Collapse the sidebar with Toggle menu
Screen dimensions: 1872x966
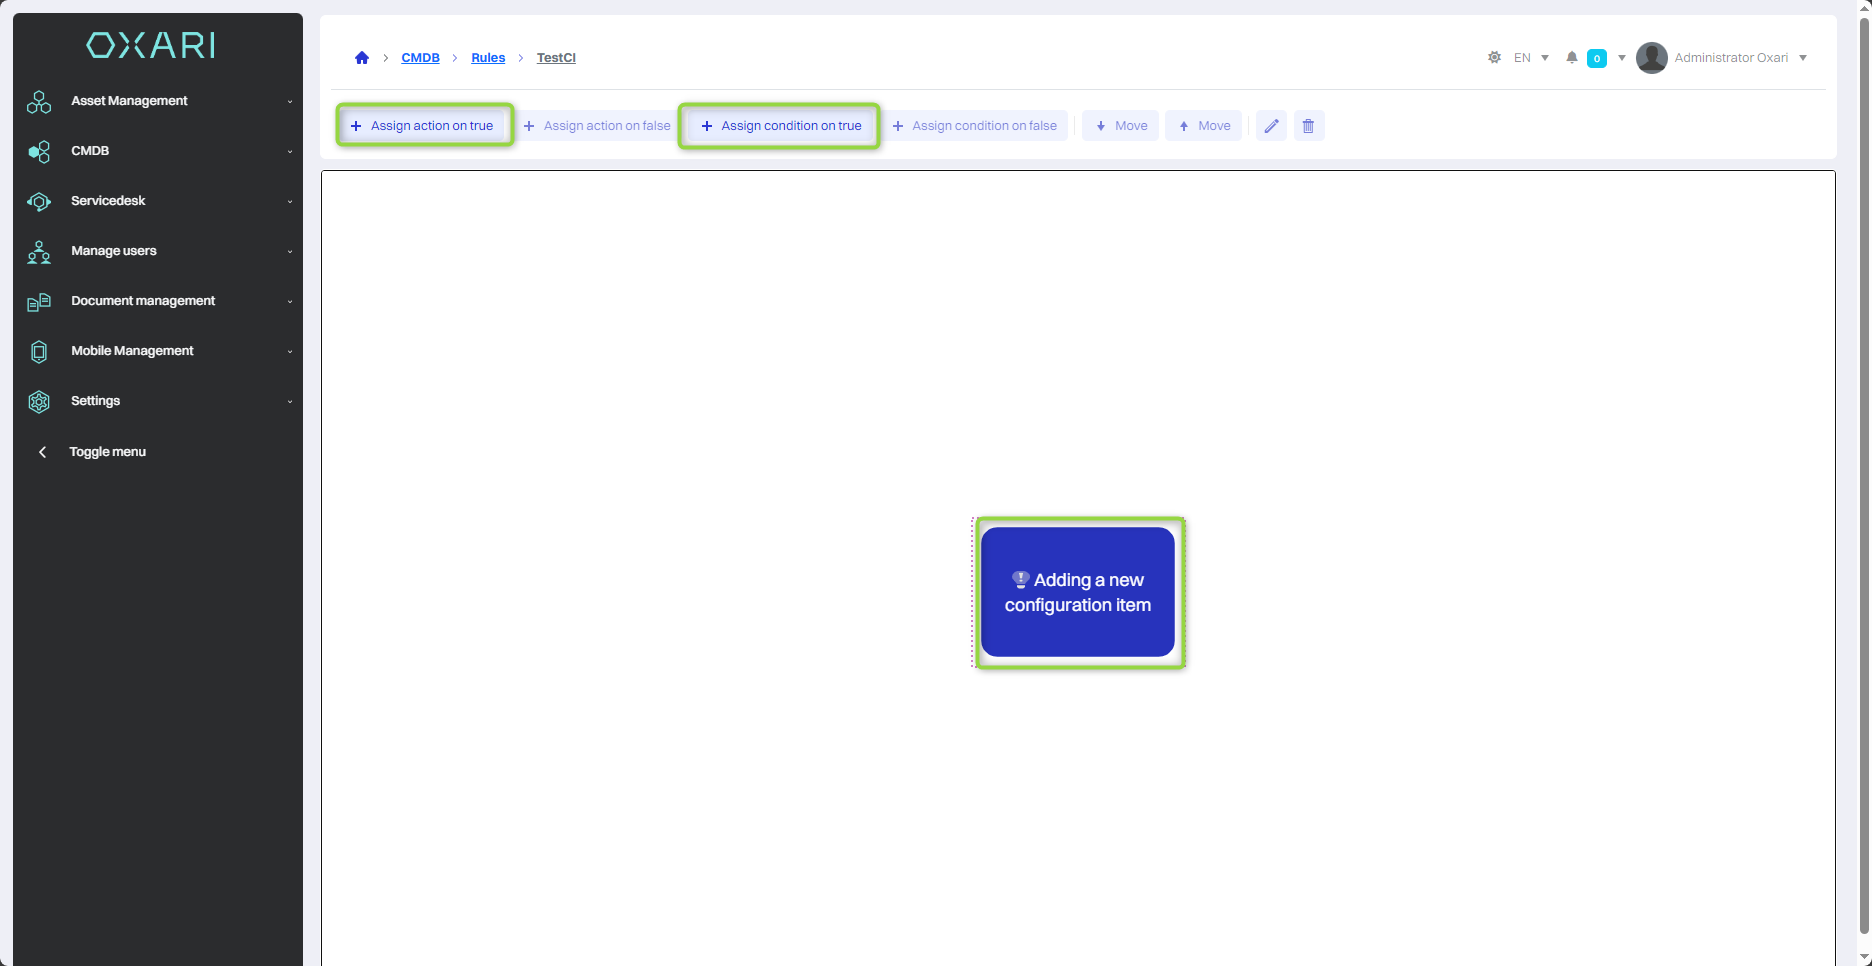pos(106,451)
